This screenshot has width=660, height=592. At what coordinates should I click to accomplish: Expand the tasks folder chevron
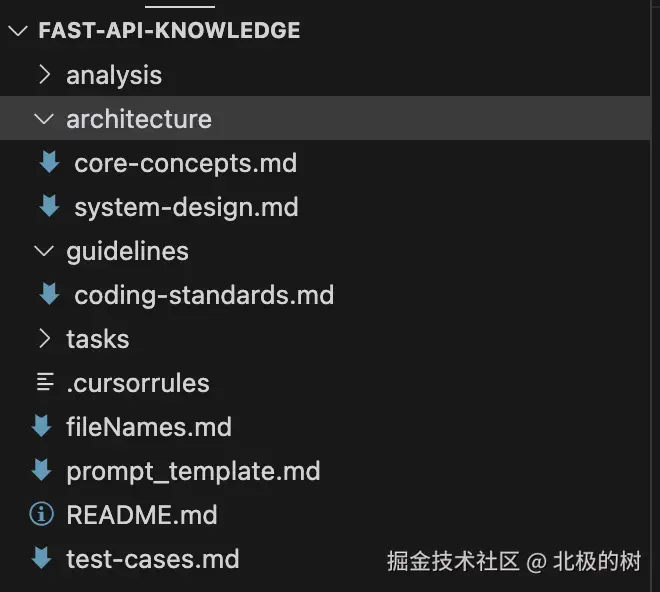tap(43, 339)
